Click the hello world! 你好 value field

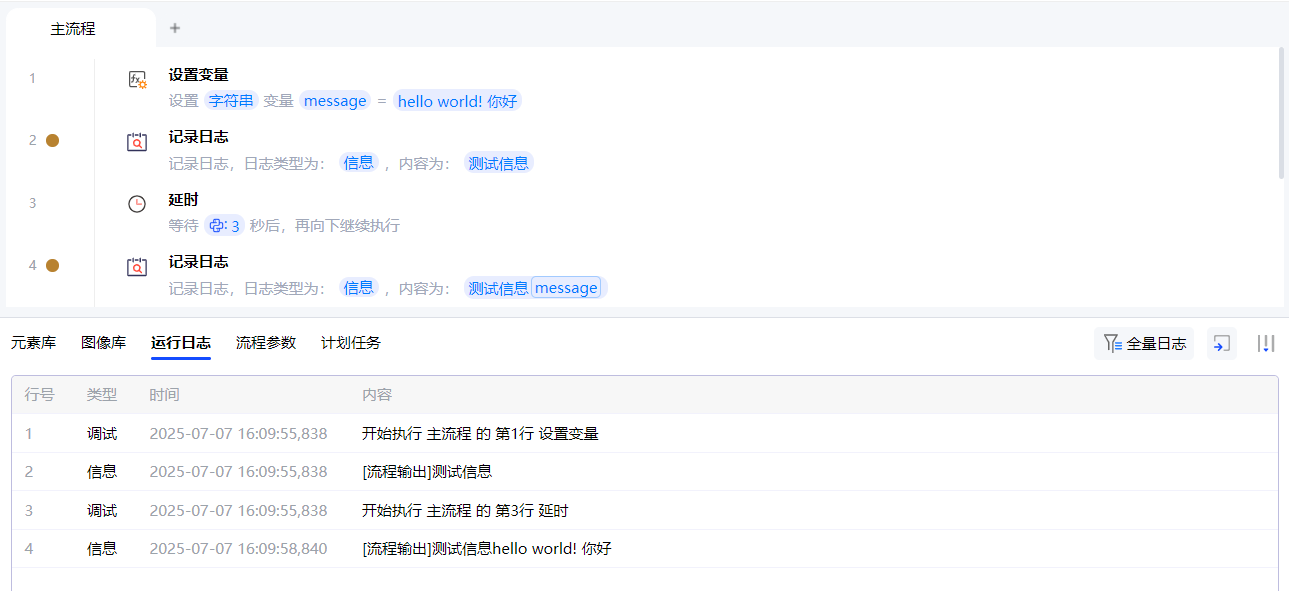pos(458,101)
